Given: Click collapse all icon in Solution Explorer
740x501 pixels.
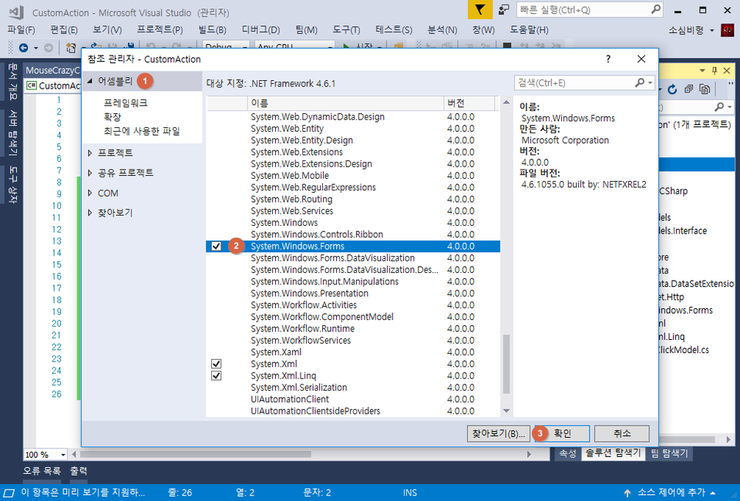Looking at the screenshot, I should [689, 89].
